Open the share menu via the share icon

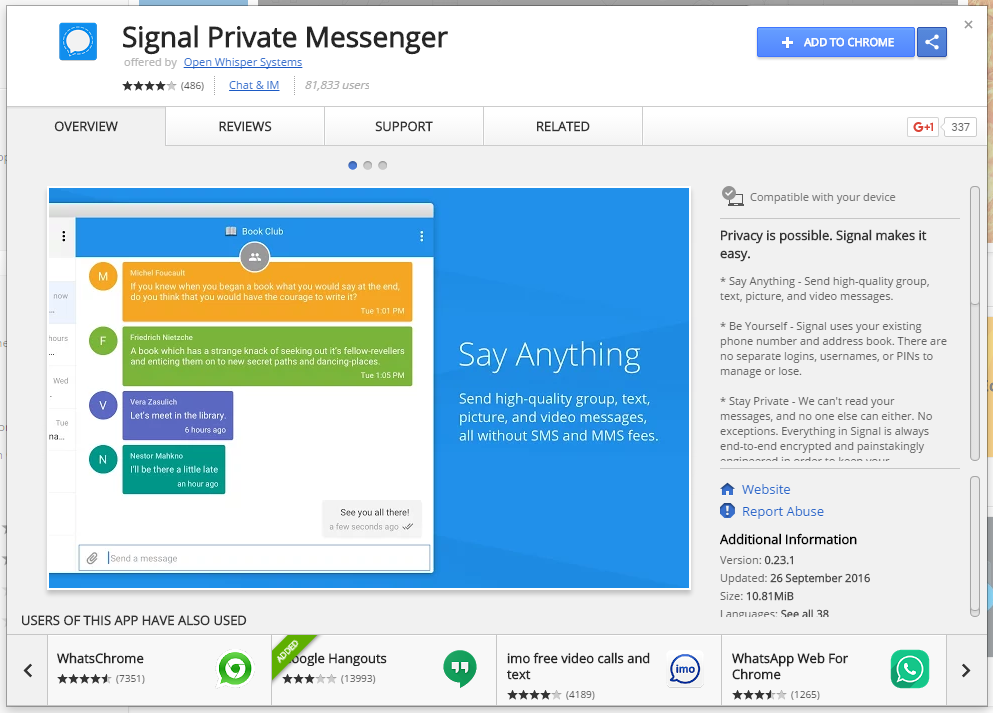click(x=931, y=41)
